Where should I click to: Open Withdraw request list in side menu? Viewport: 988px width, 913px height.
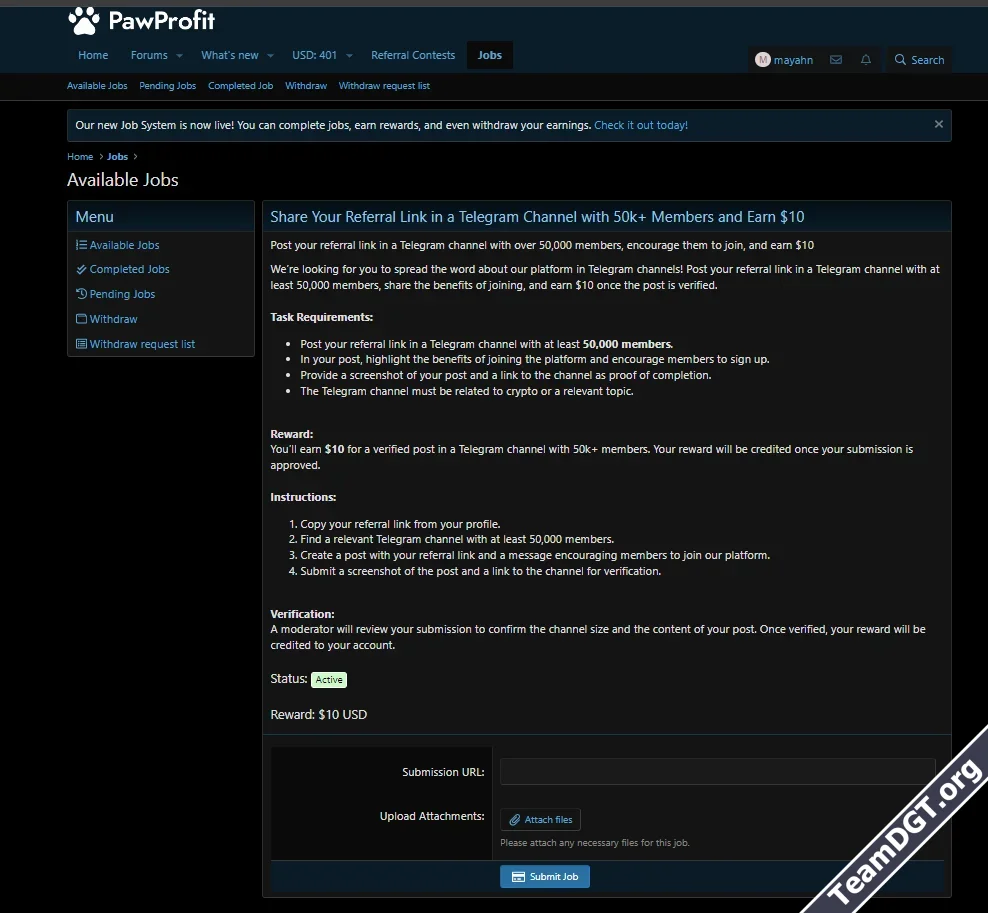pos(142,344)
